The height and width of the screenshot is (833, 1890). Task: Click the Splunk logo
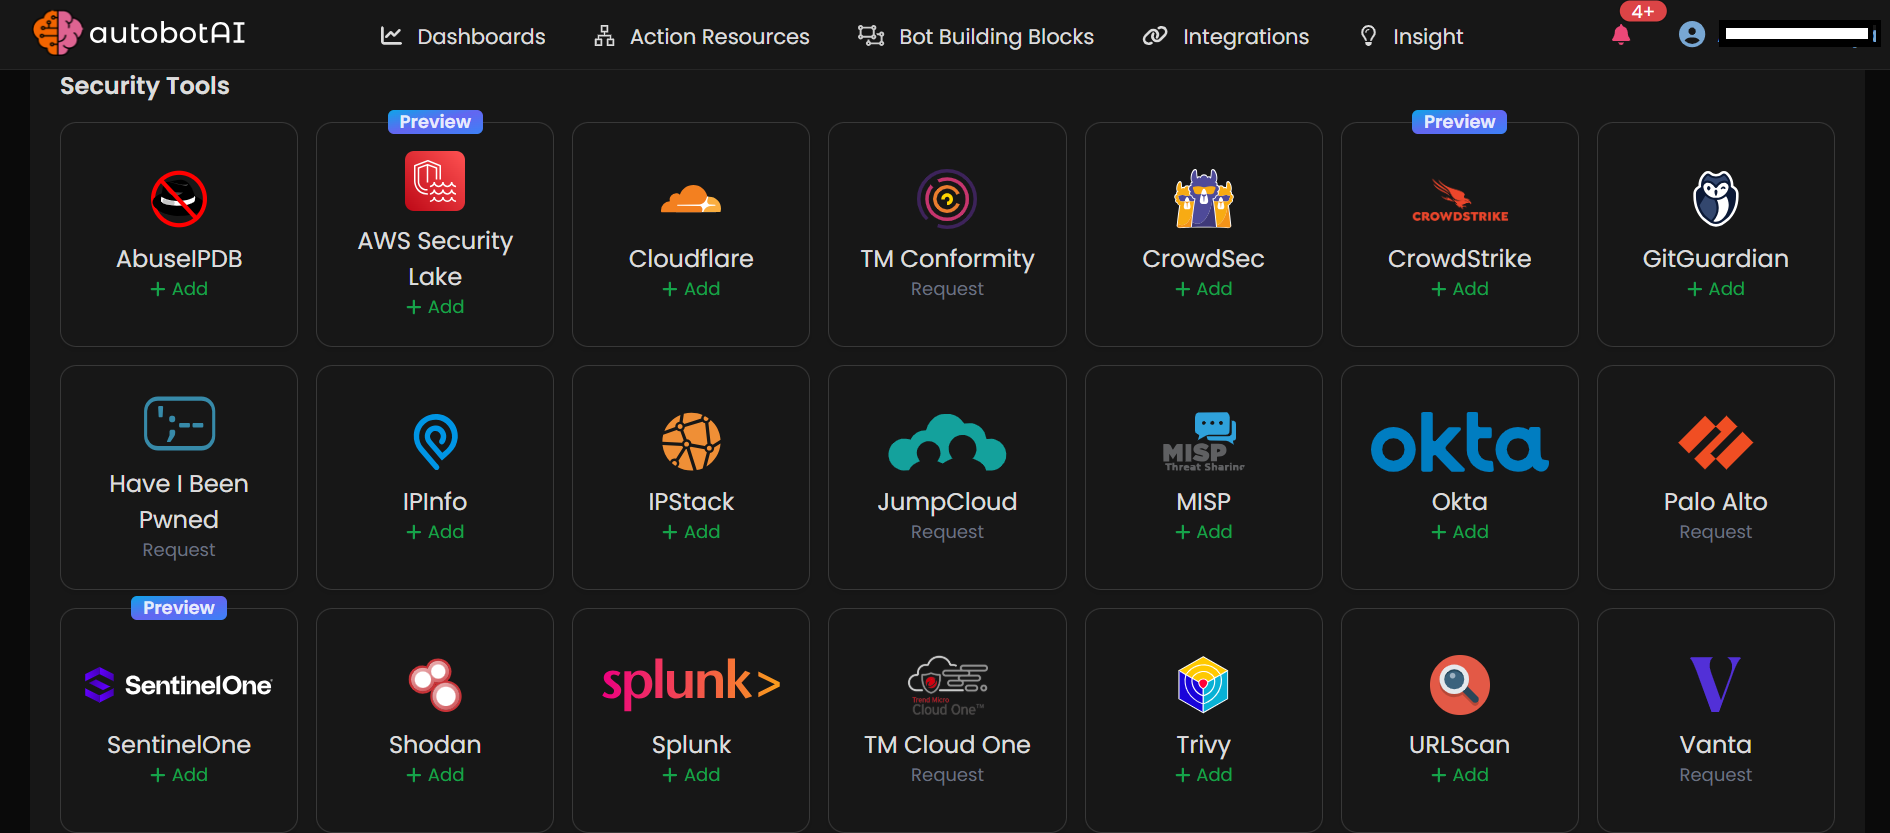[691, 684]
